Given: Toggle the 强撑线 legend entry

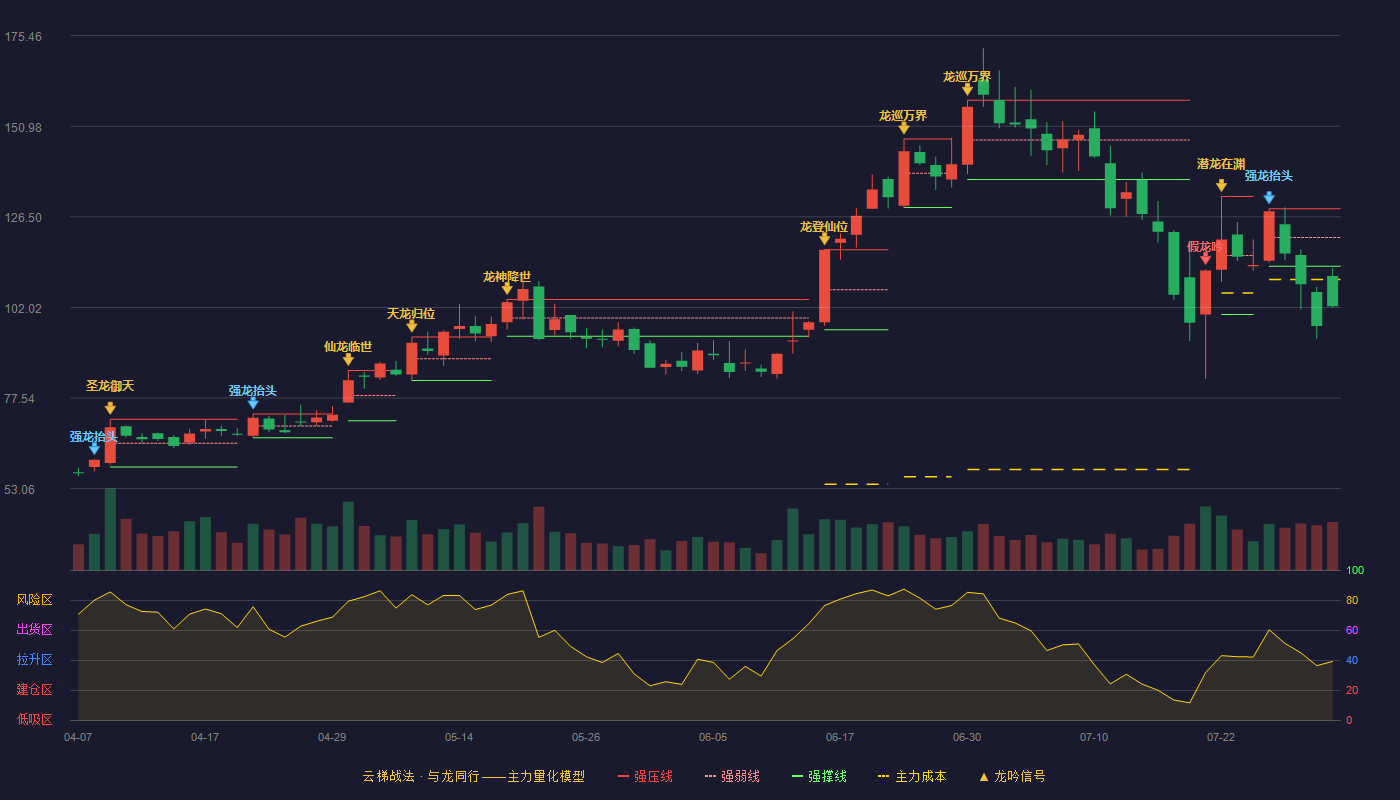Looking at the screenshot, I should [819, 776].
